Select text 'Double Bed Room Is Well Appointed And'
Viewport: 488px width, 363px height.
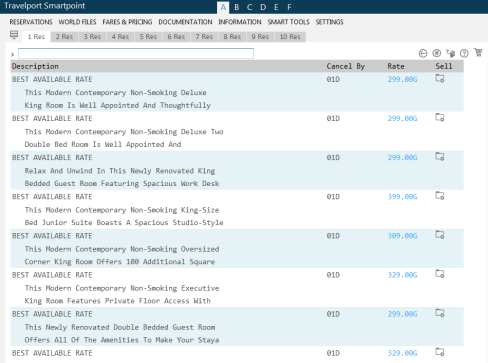point(103,144)
